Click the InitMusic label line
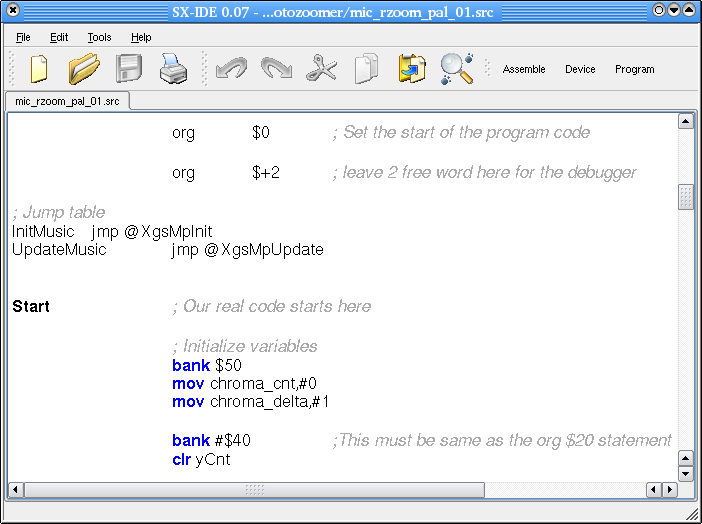702x524 pixels. [x=112, y=232]
